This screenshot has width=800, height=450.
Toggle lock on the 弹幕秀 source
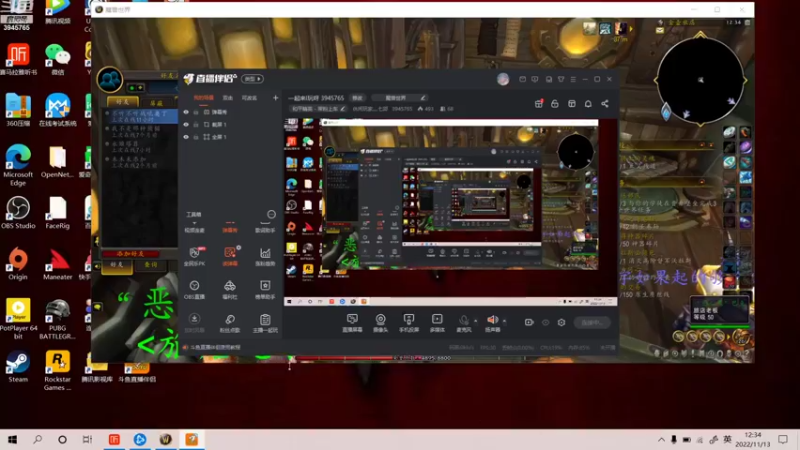(x=196, y=112)
